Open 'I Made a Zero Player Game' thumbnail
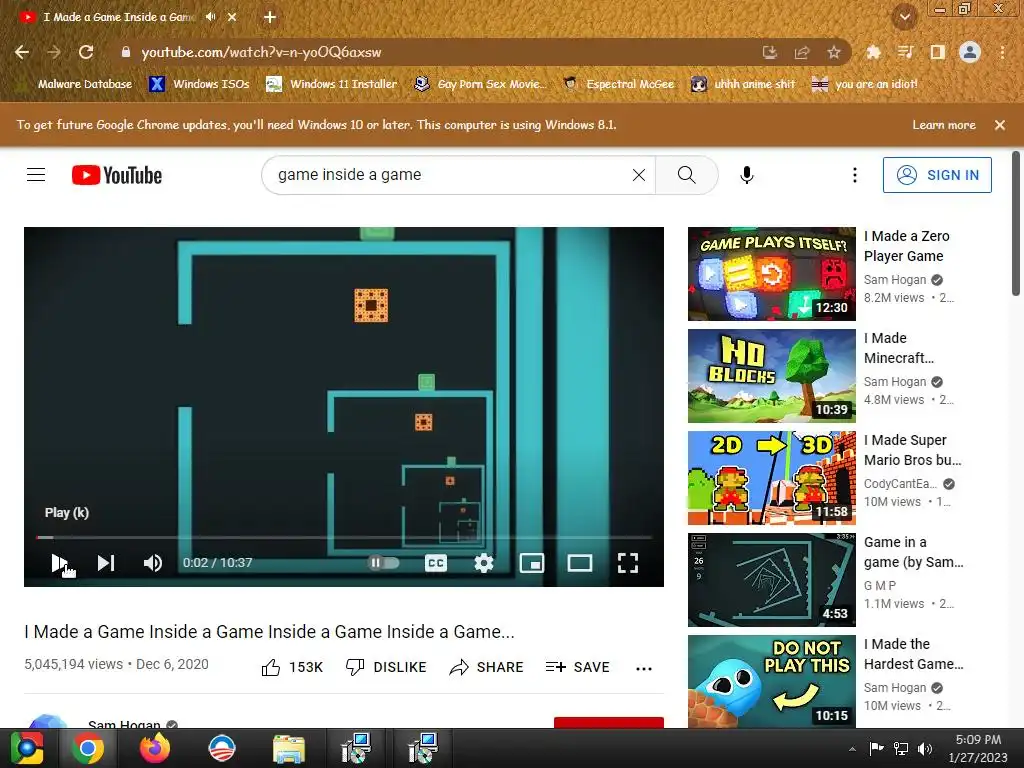The image size is (1024, 768). (771, 274)
